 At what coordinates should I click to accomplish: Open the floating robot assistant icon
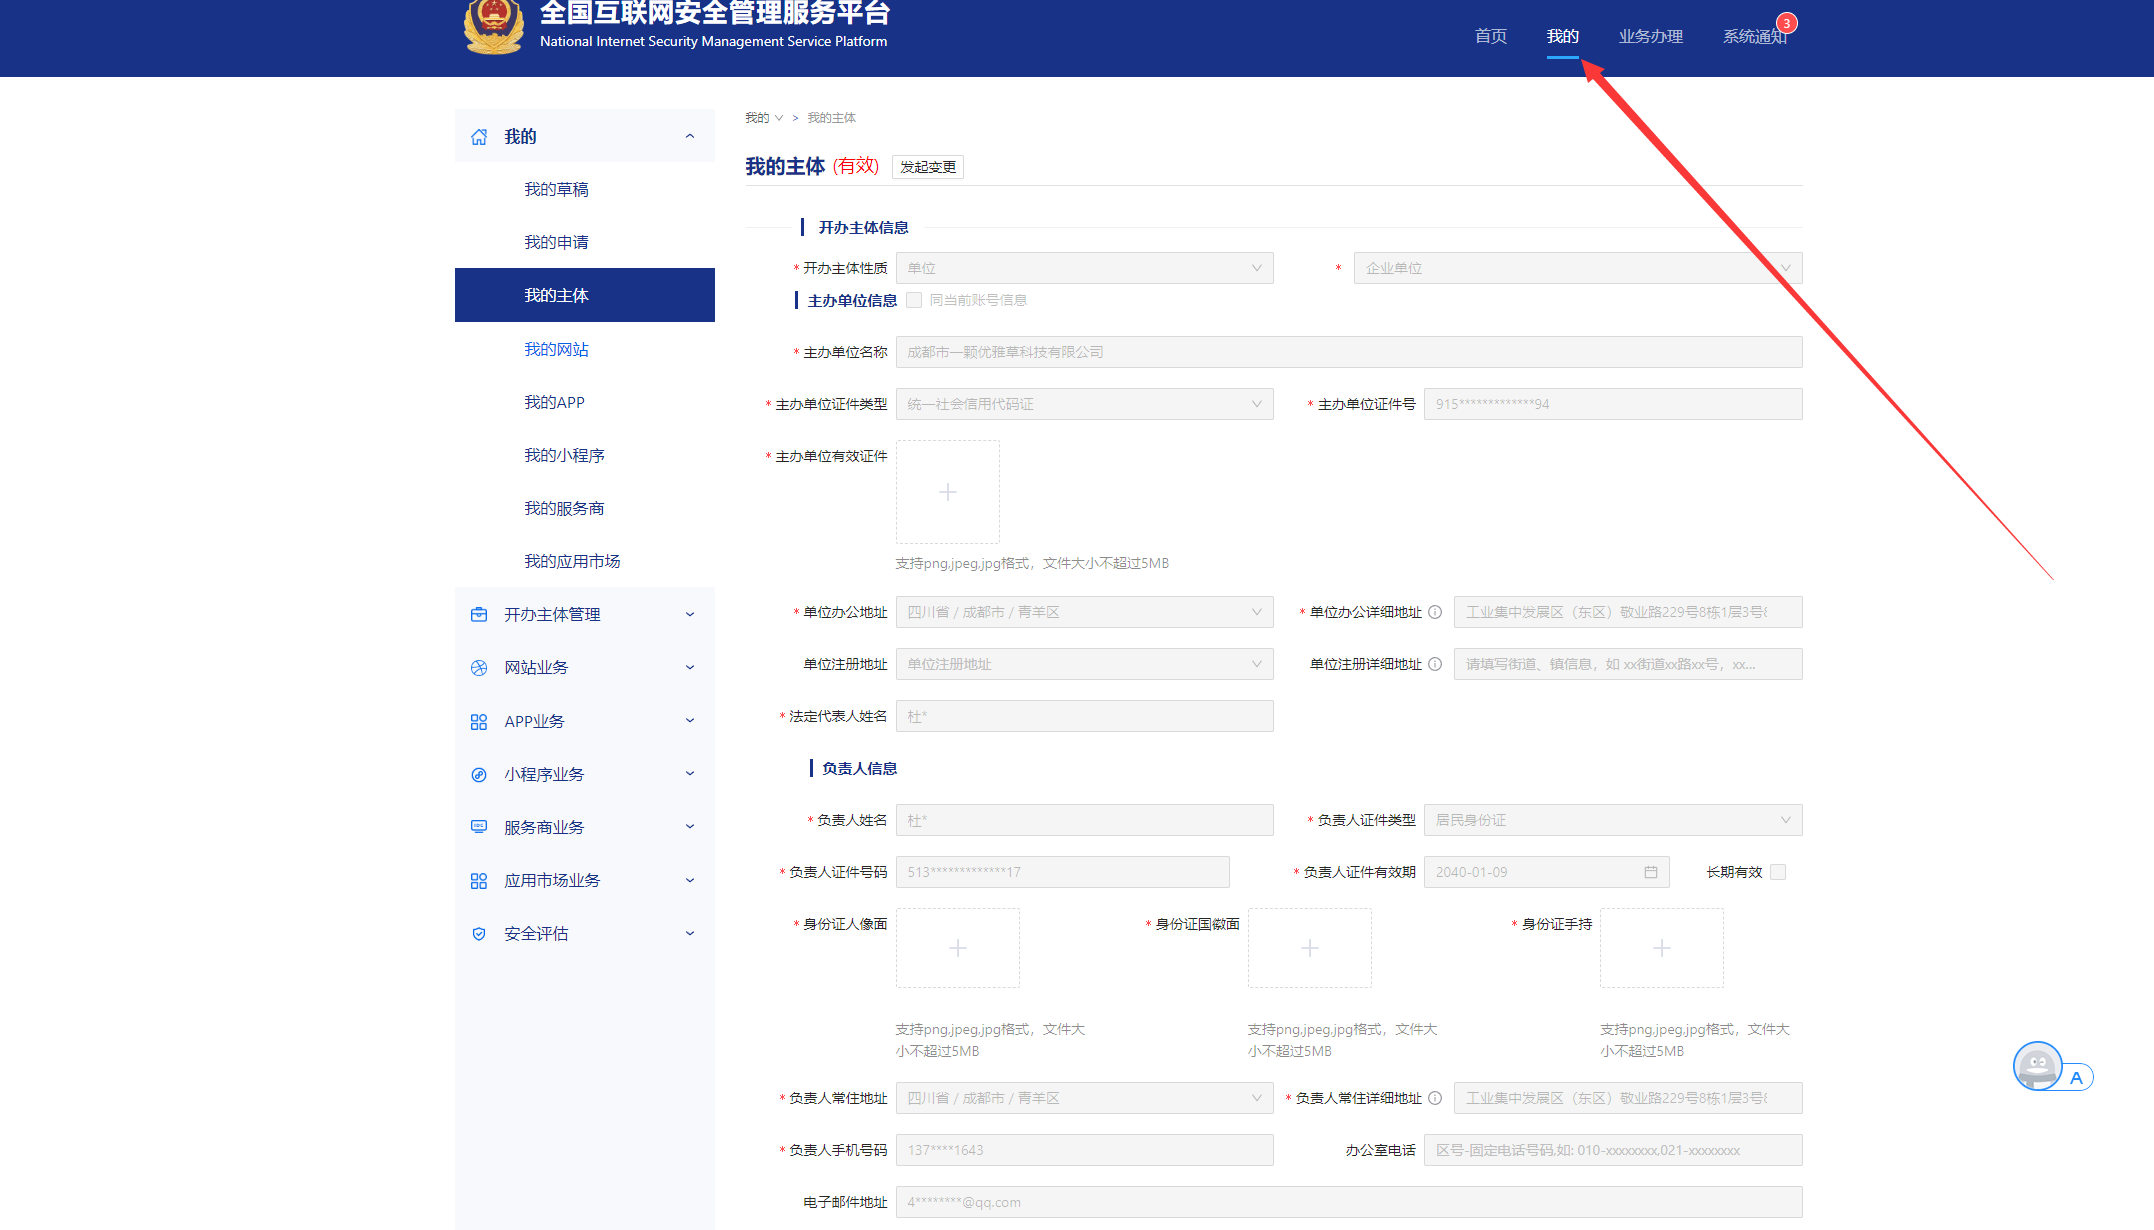(x=2038, y=1066)
